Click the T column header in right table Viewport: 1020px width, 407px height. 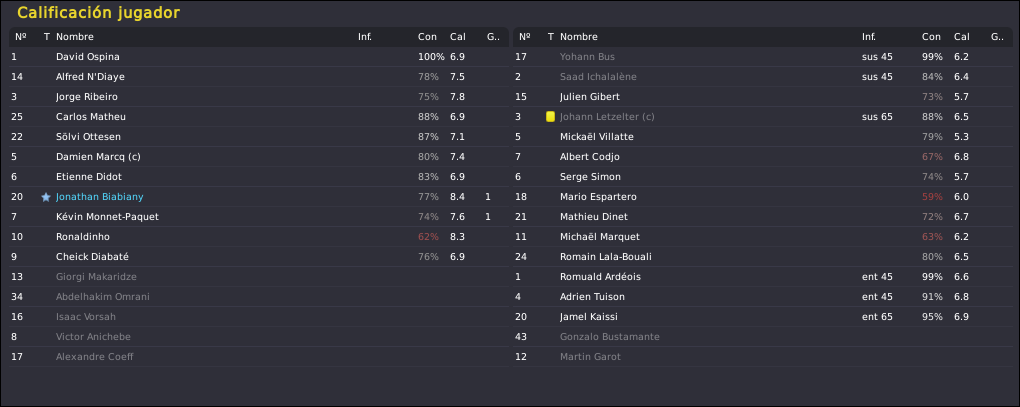550,37
